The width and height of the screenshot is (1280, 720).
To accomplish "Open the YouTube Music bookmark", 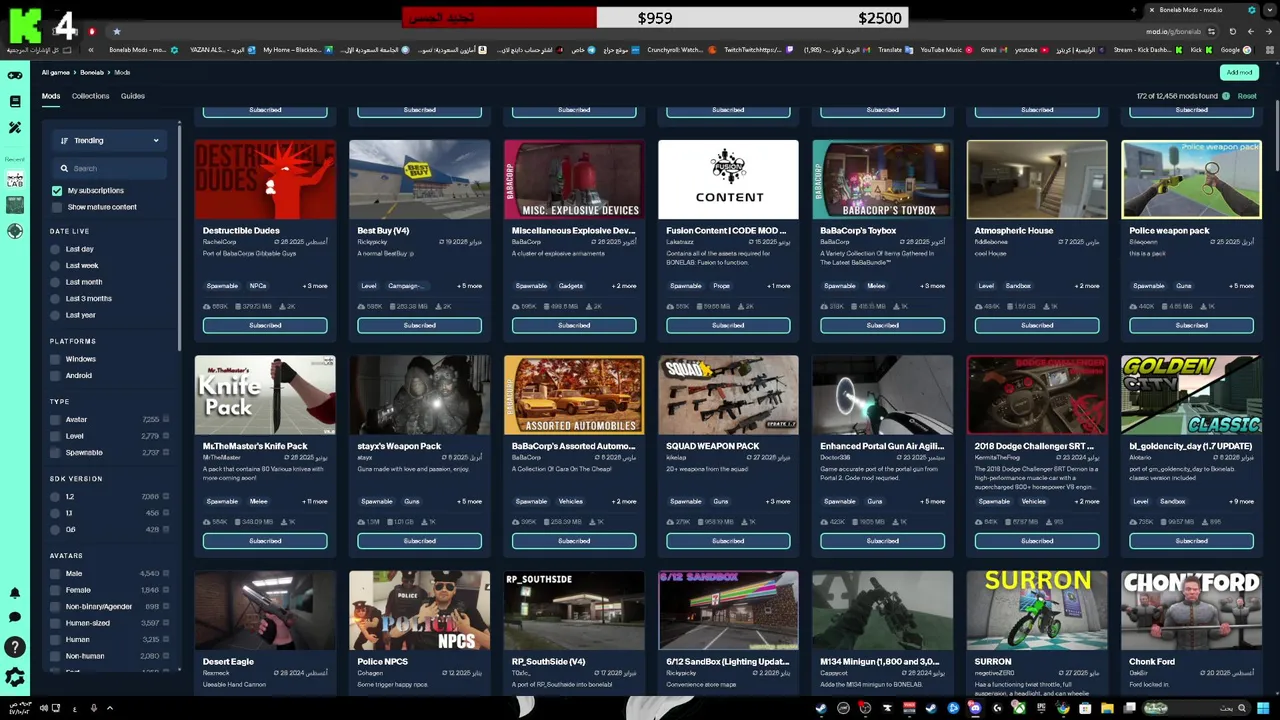I will [946, 50].
